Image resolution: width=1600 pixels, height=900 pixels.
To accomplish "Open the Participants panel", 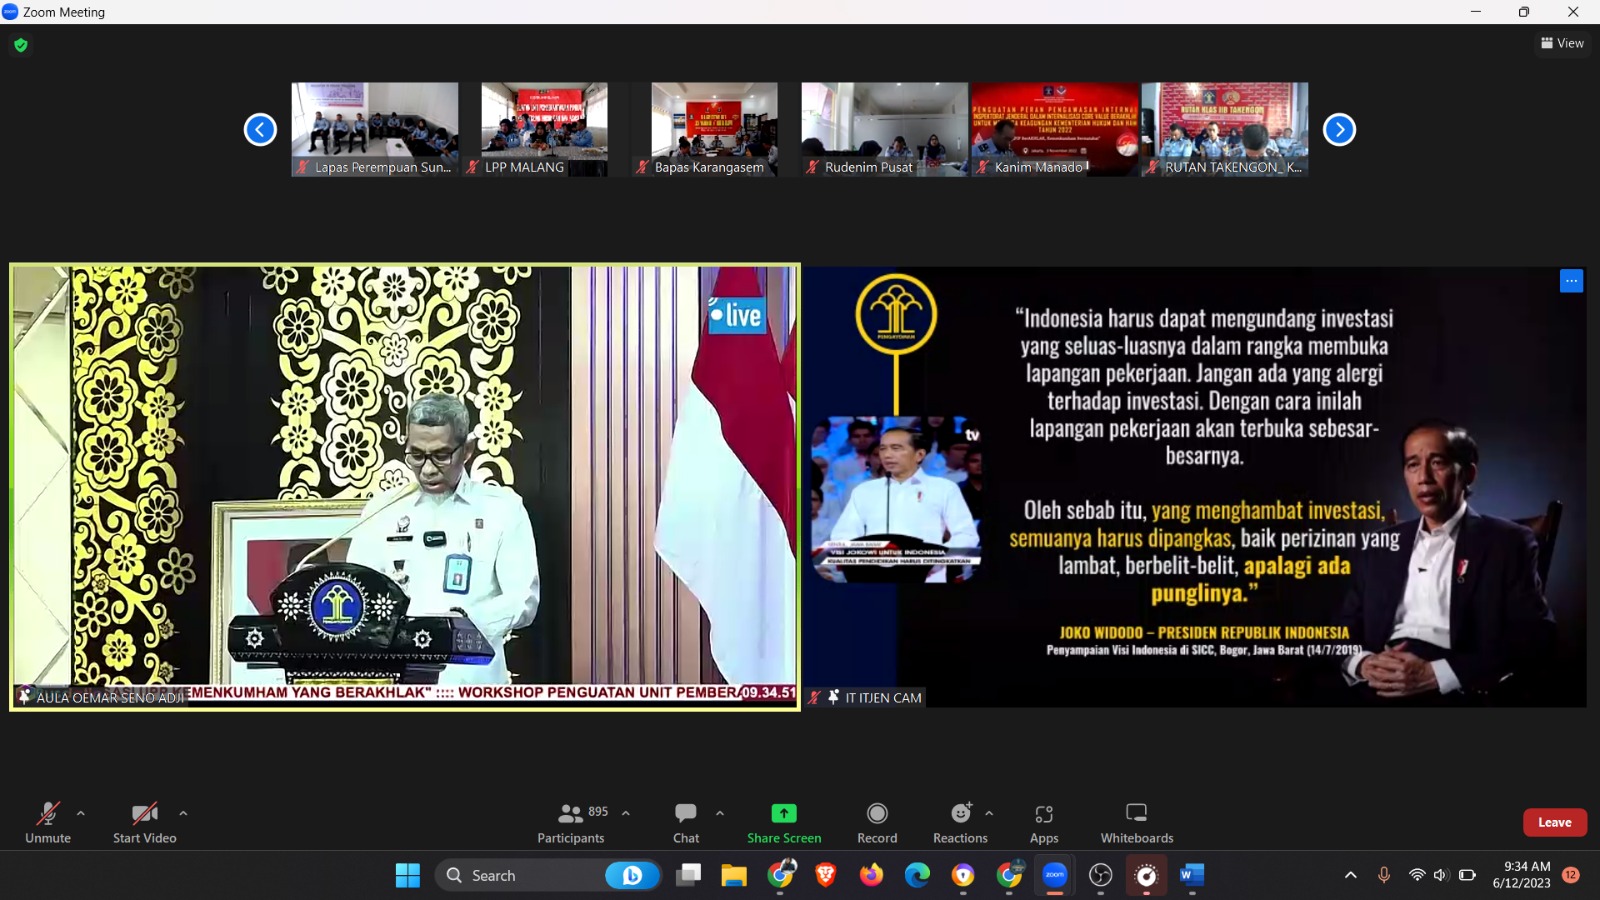I will (x=571, y=822).
